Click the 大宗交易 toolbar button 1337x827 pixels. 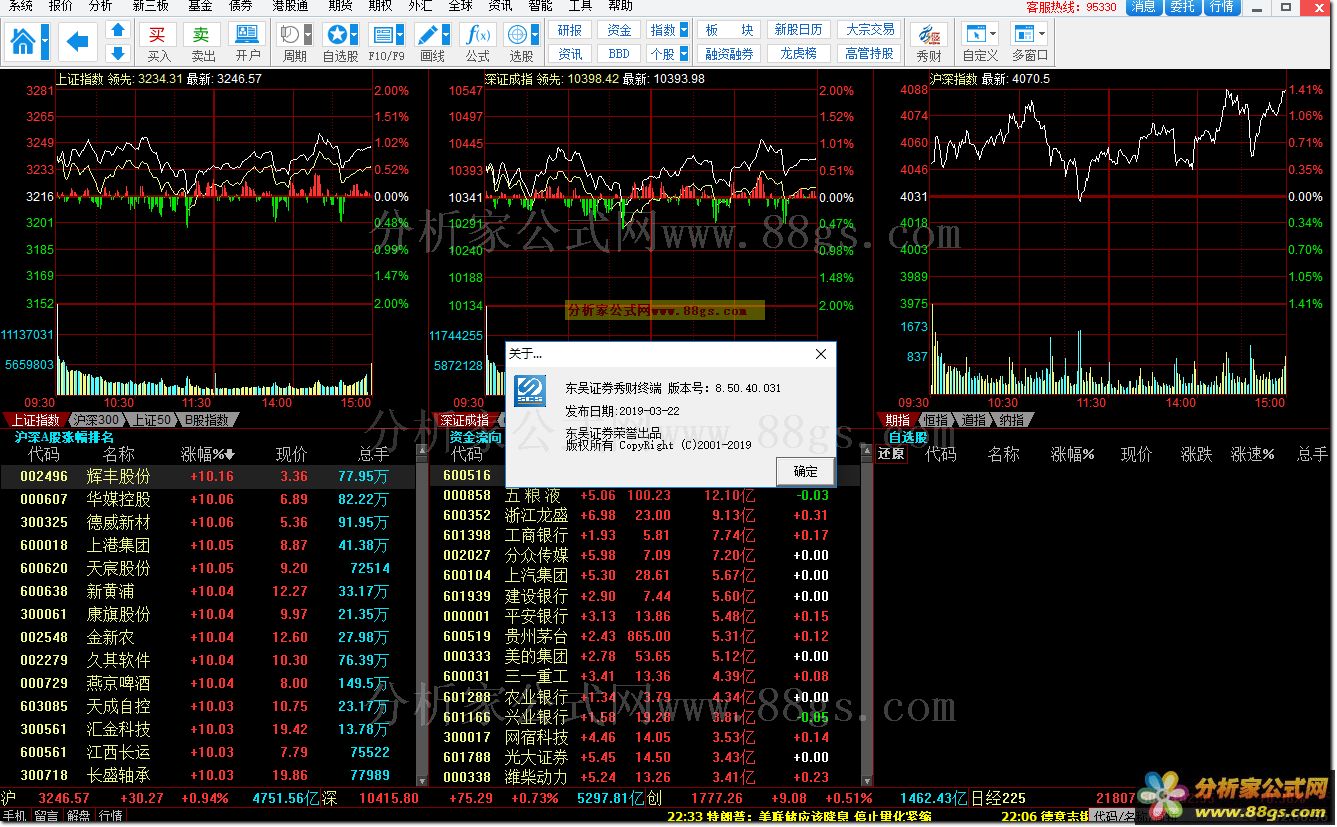click(x=870, y=30)
